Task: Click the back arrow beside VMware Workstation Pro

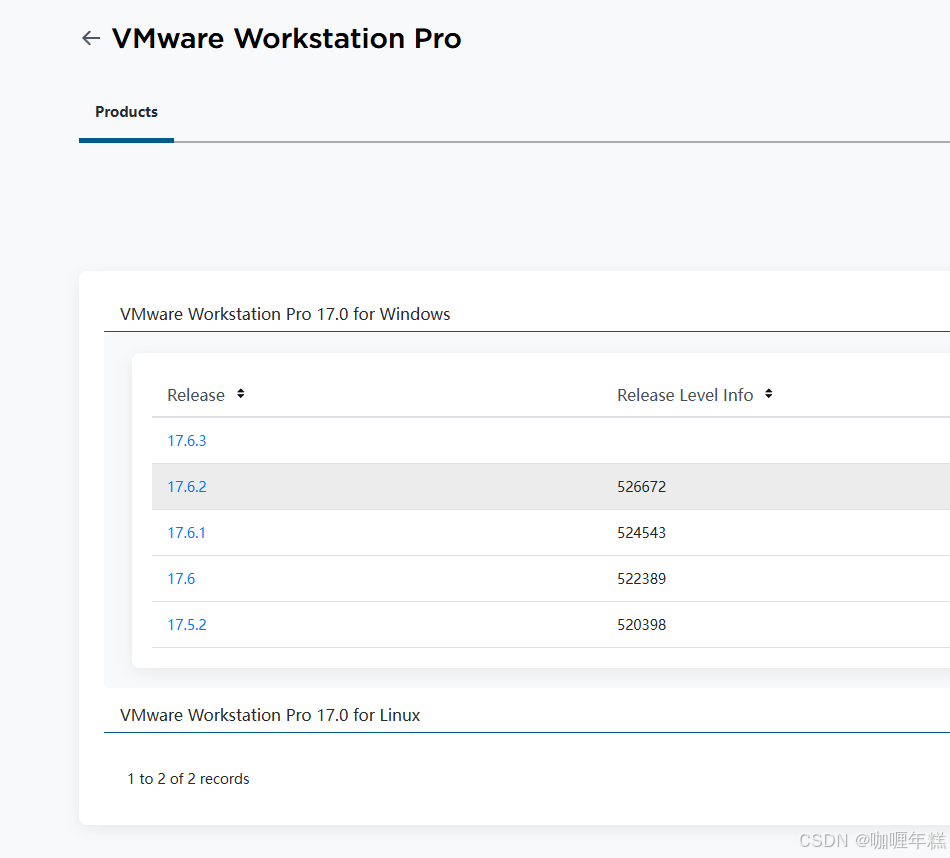Action: click(91, 38)
